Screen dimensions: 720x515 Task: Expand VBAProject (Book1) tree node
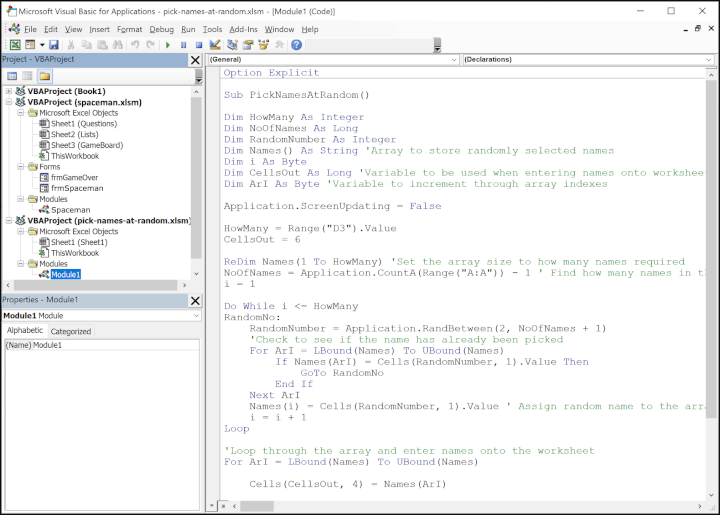point(9,91)
